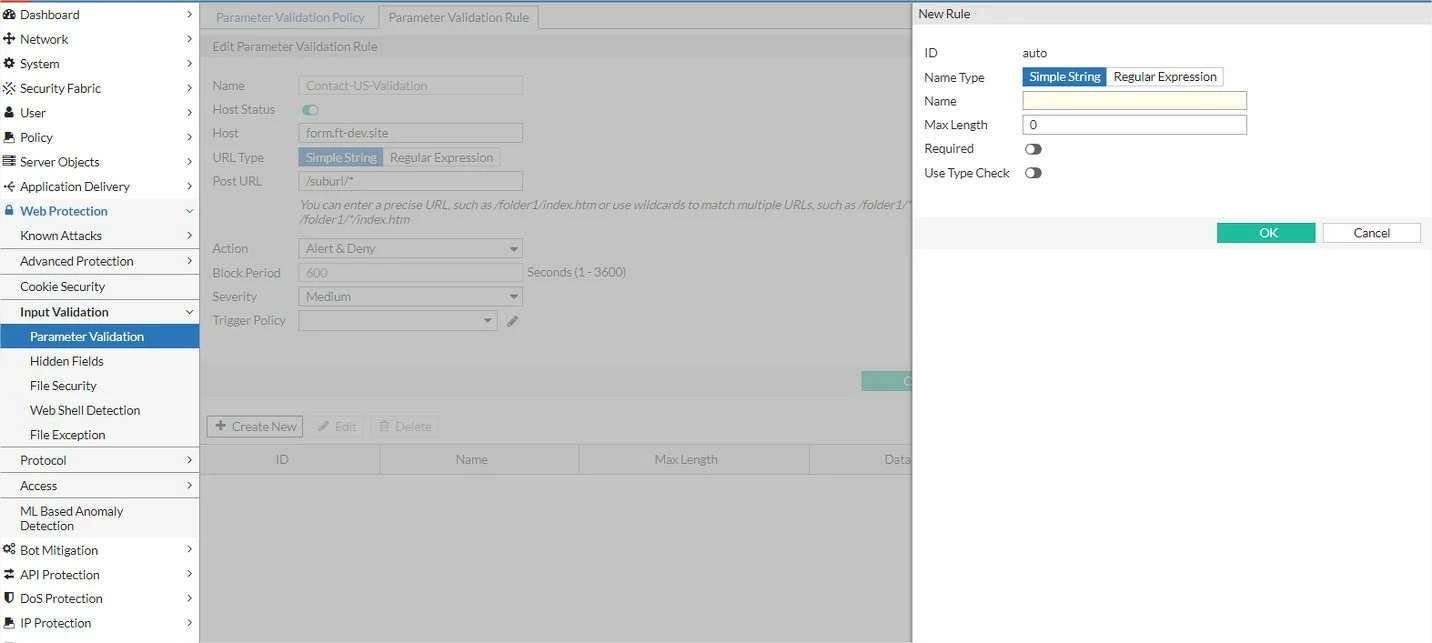Open the Action dropdown showing Alert & Deny
Image resolution: width=1432 pixels, height=643 pixels.
410,248
